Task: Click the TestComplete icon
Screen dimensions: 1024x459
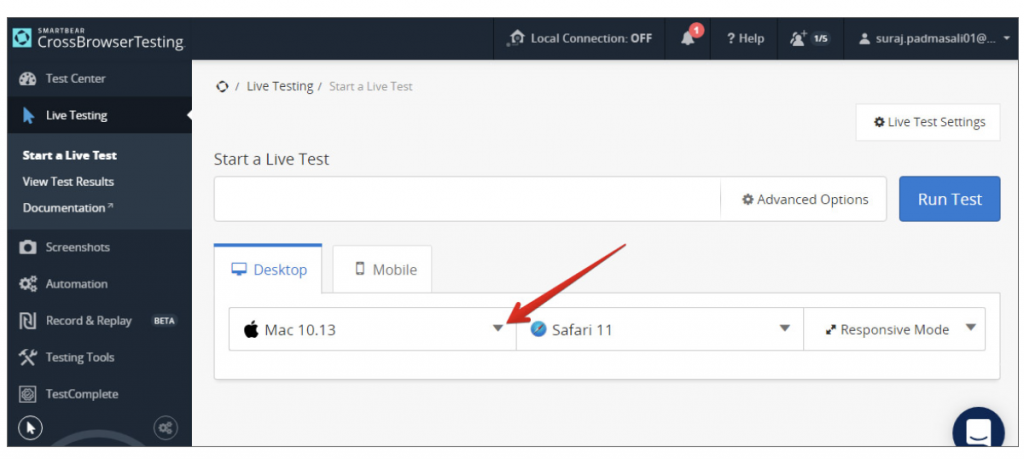Action: coord(27,394)
